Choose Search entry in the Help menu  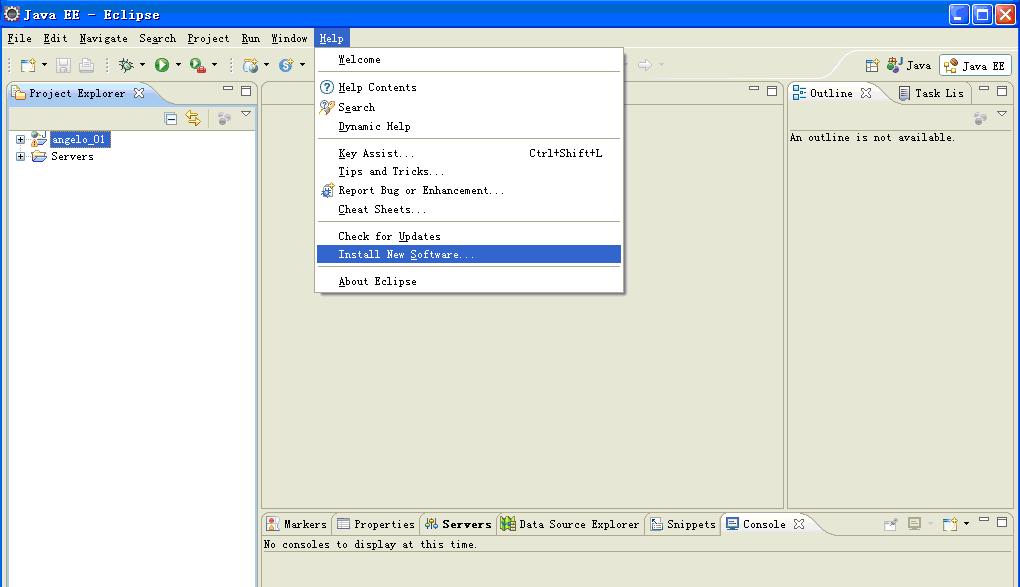469,107
